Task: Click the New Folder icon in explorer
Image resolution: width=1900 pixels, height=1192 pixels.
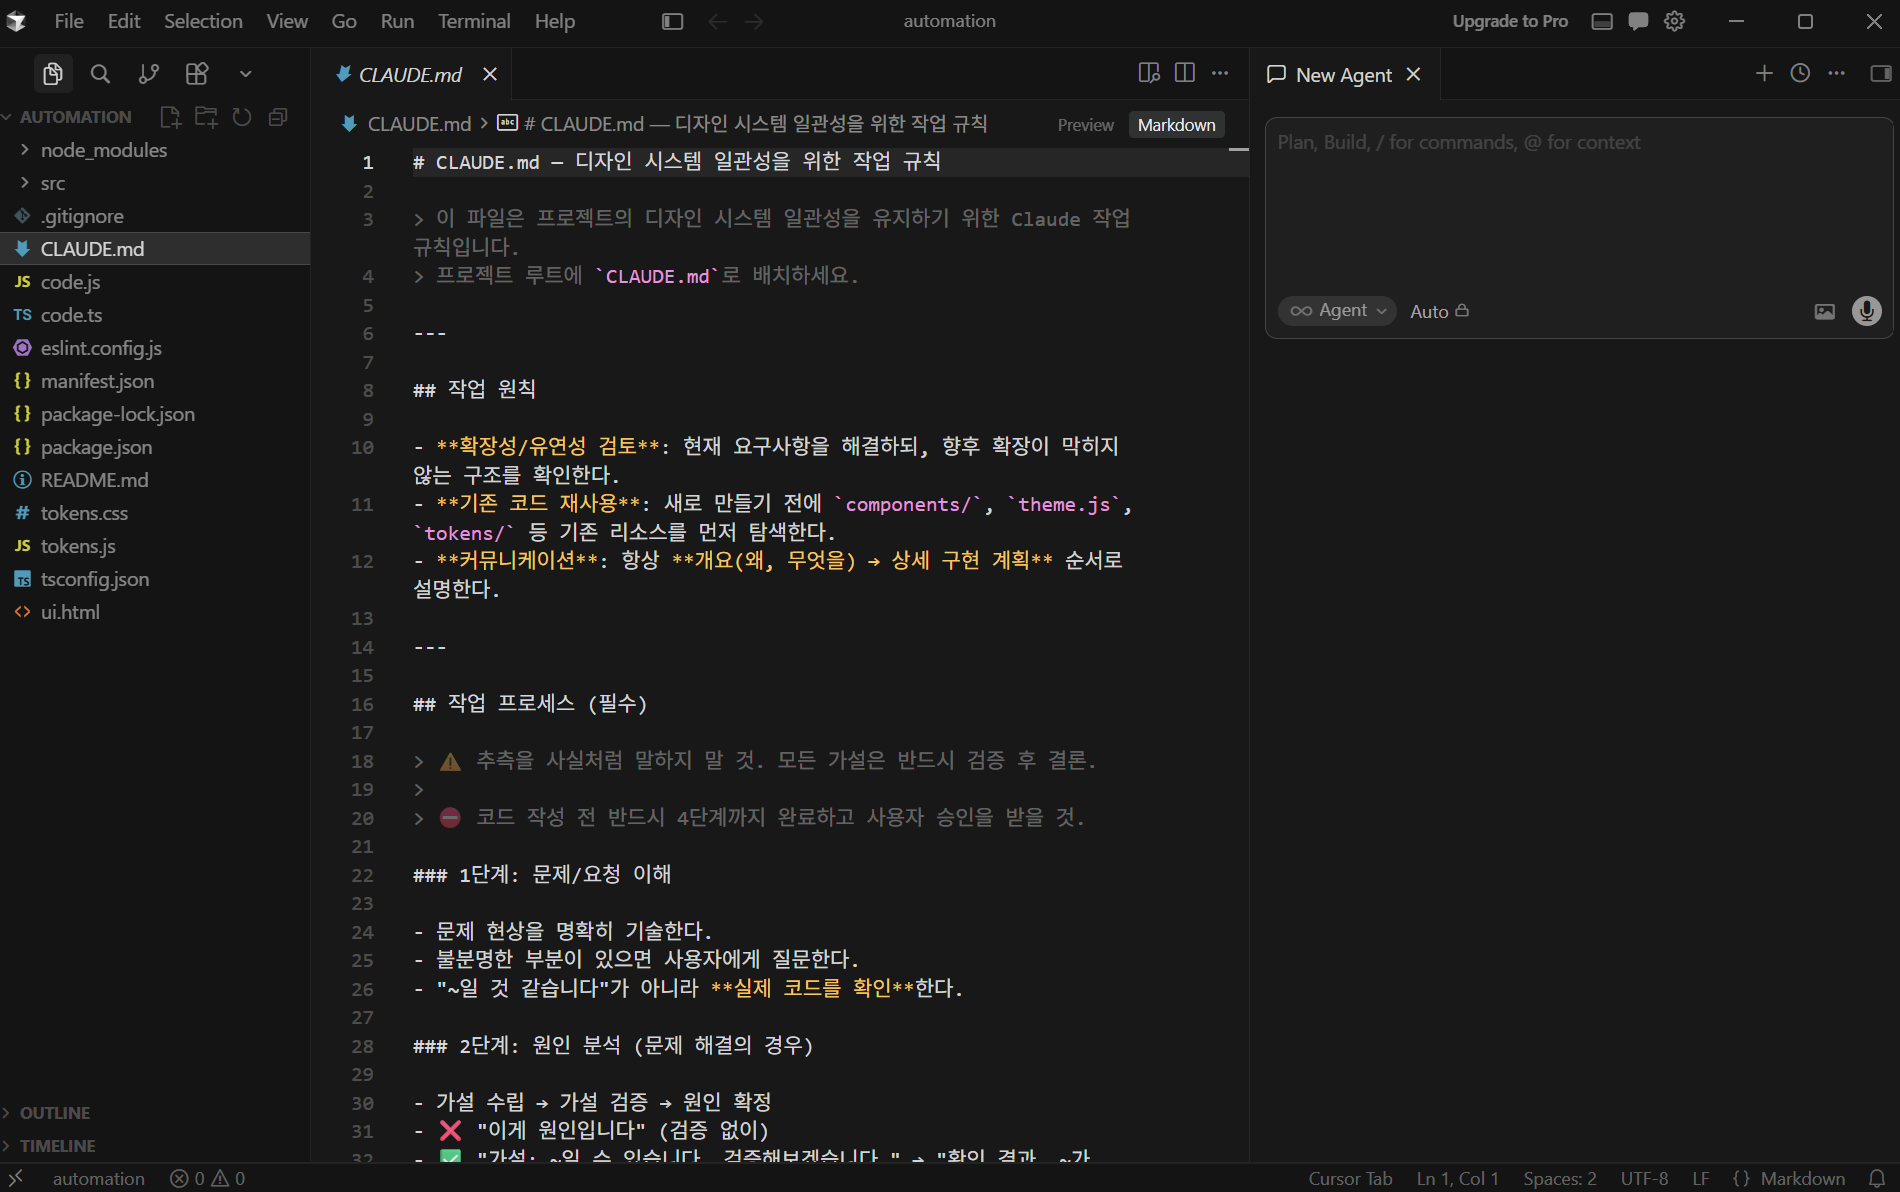Action: tap(206, 117)
